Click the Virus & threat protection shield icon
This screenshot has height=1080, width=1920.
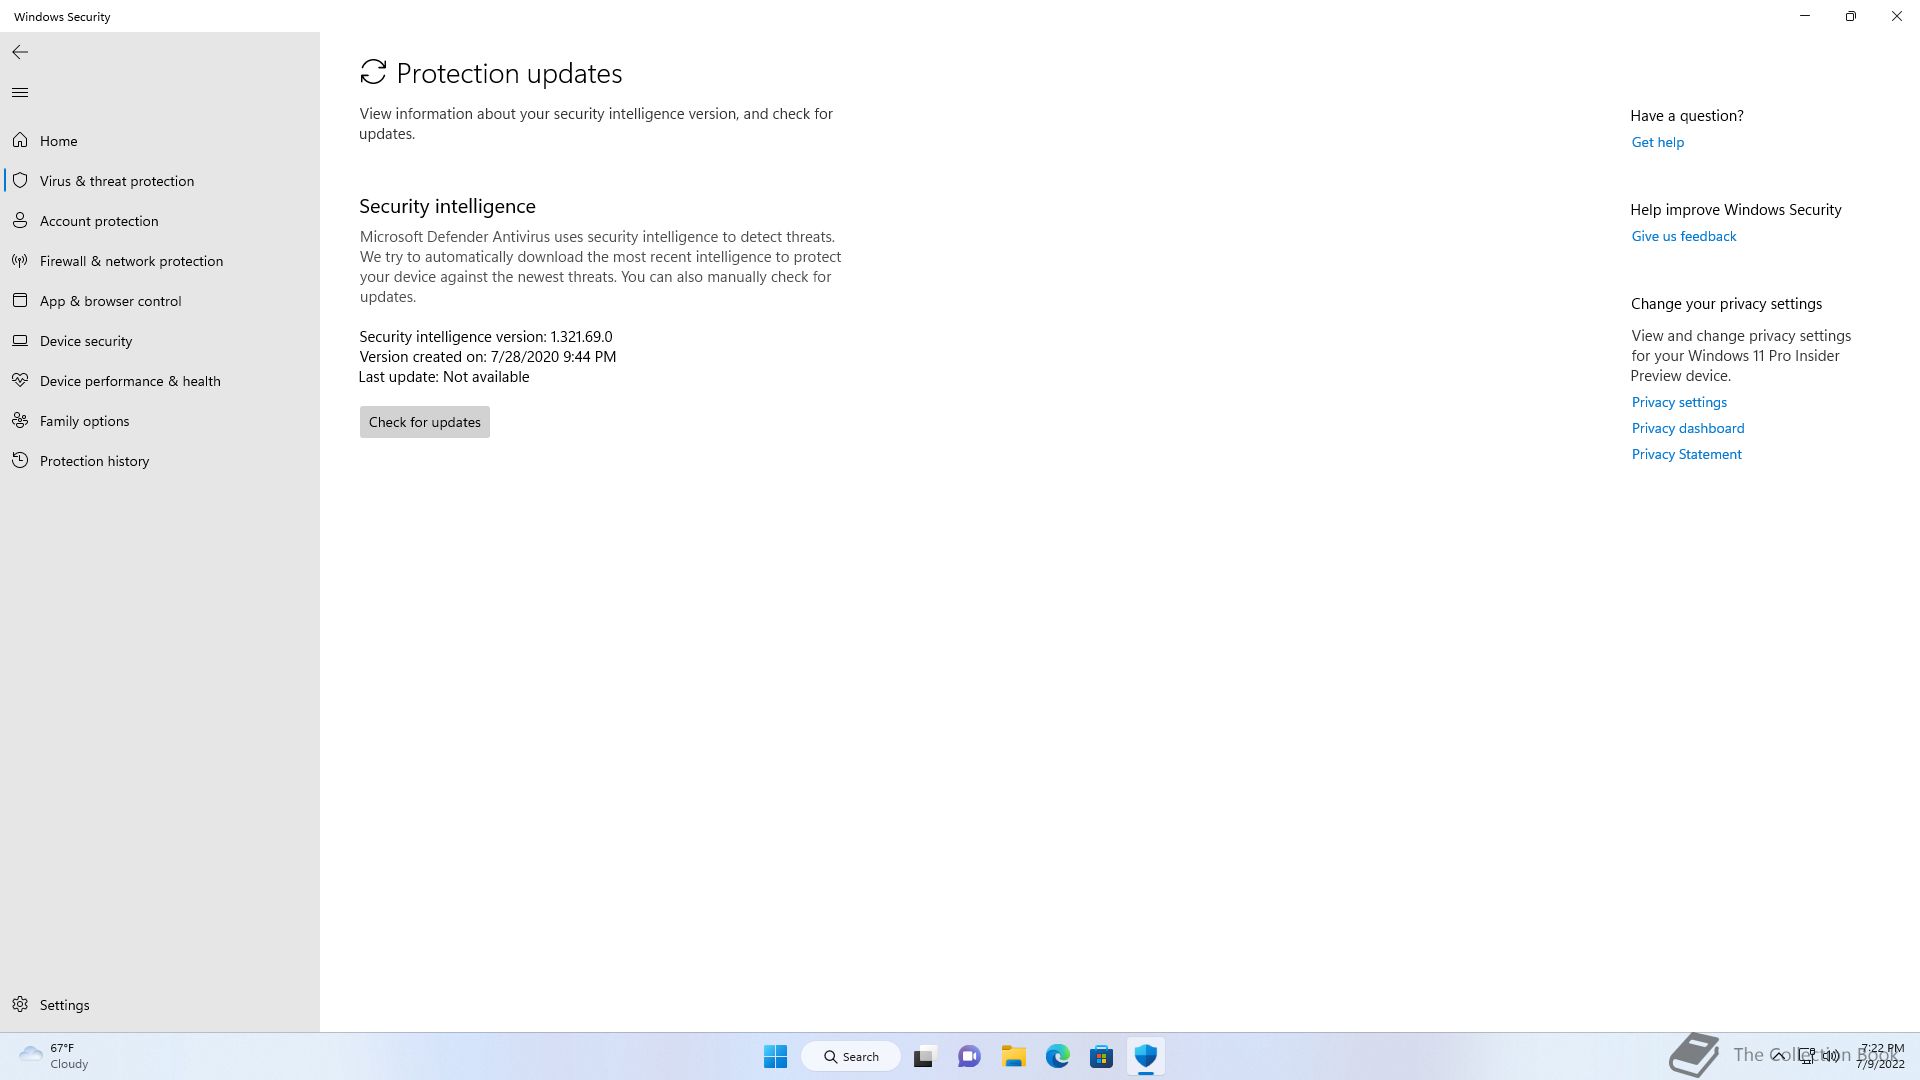[20, 181]
